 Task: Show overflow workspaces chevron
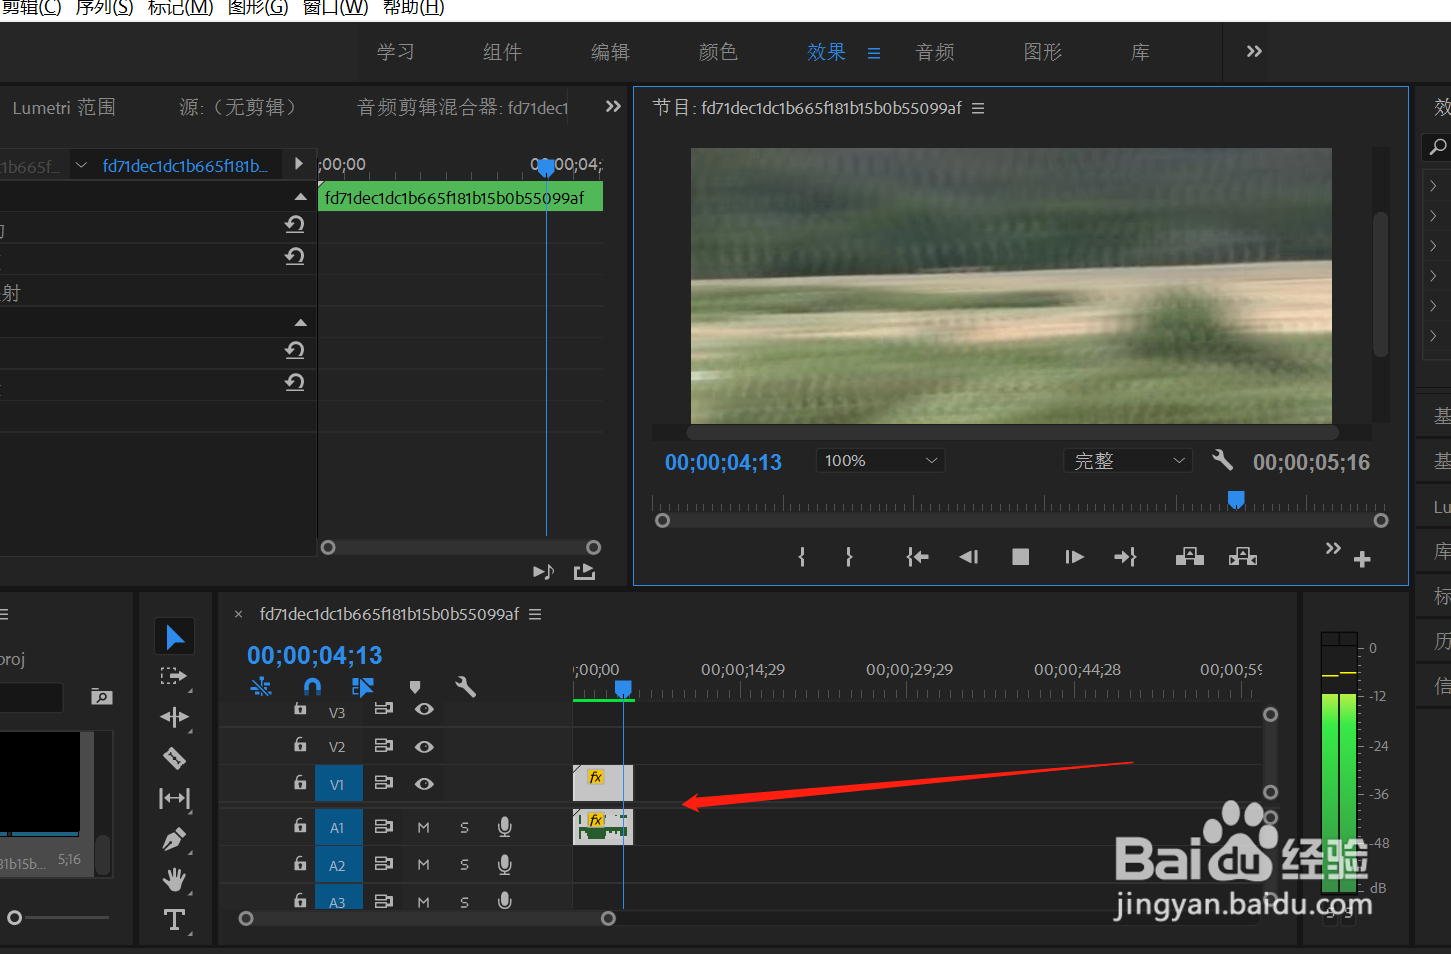point(1254,51)
